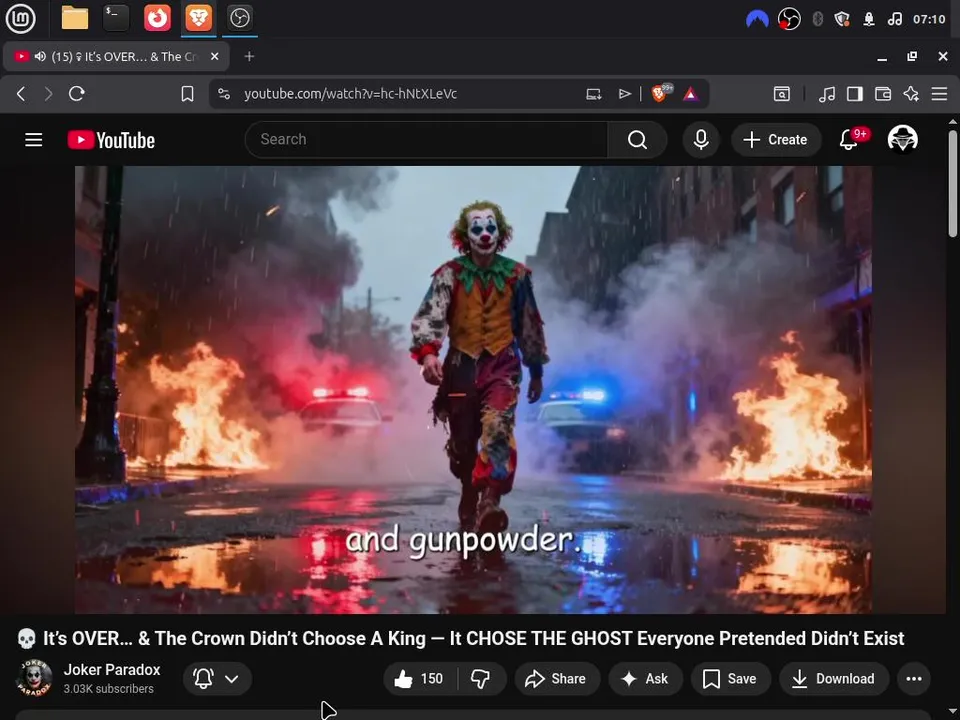Open the Brave main hamburger menu

939,94
